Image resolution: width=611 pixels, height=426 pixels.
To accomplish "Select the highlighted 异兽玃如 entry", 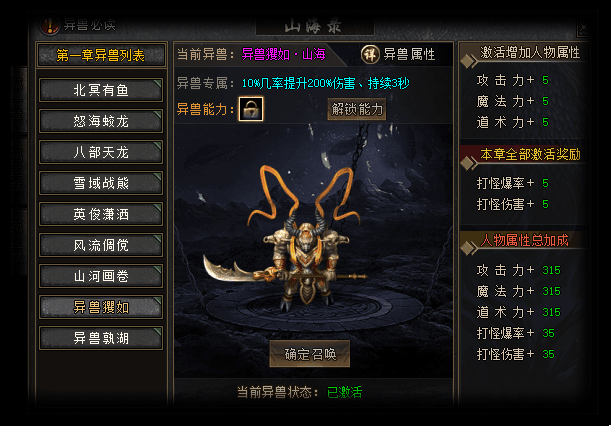I will click(x=101, y=307).
